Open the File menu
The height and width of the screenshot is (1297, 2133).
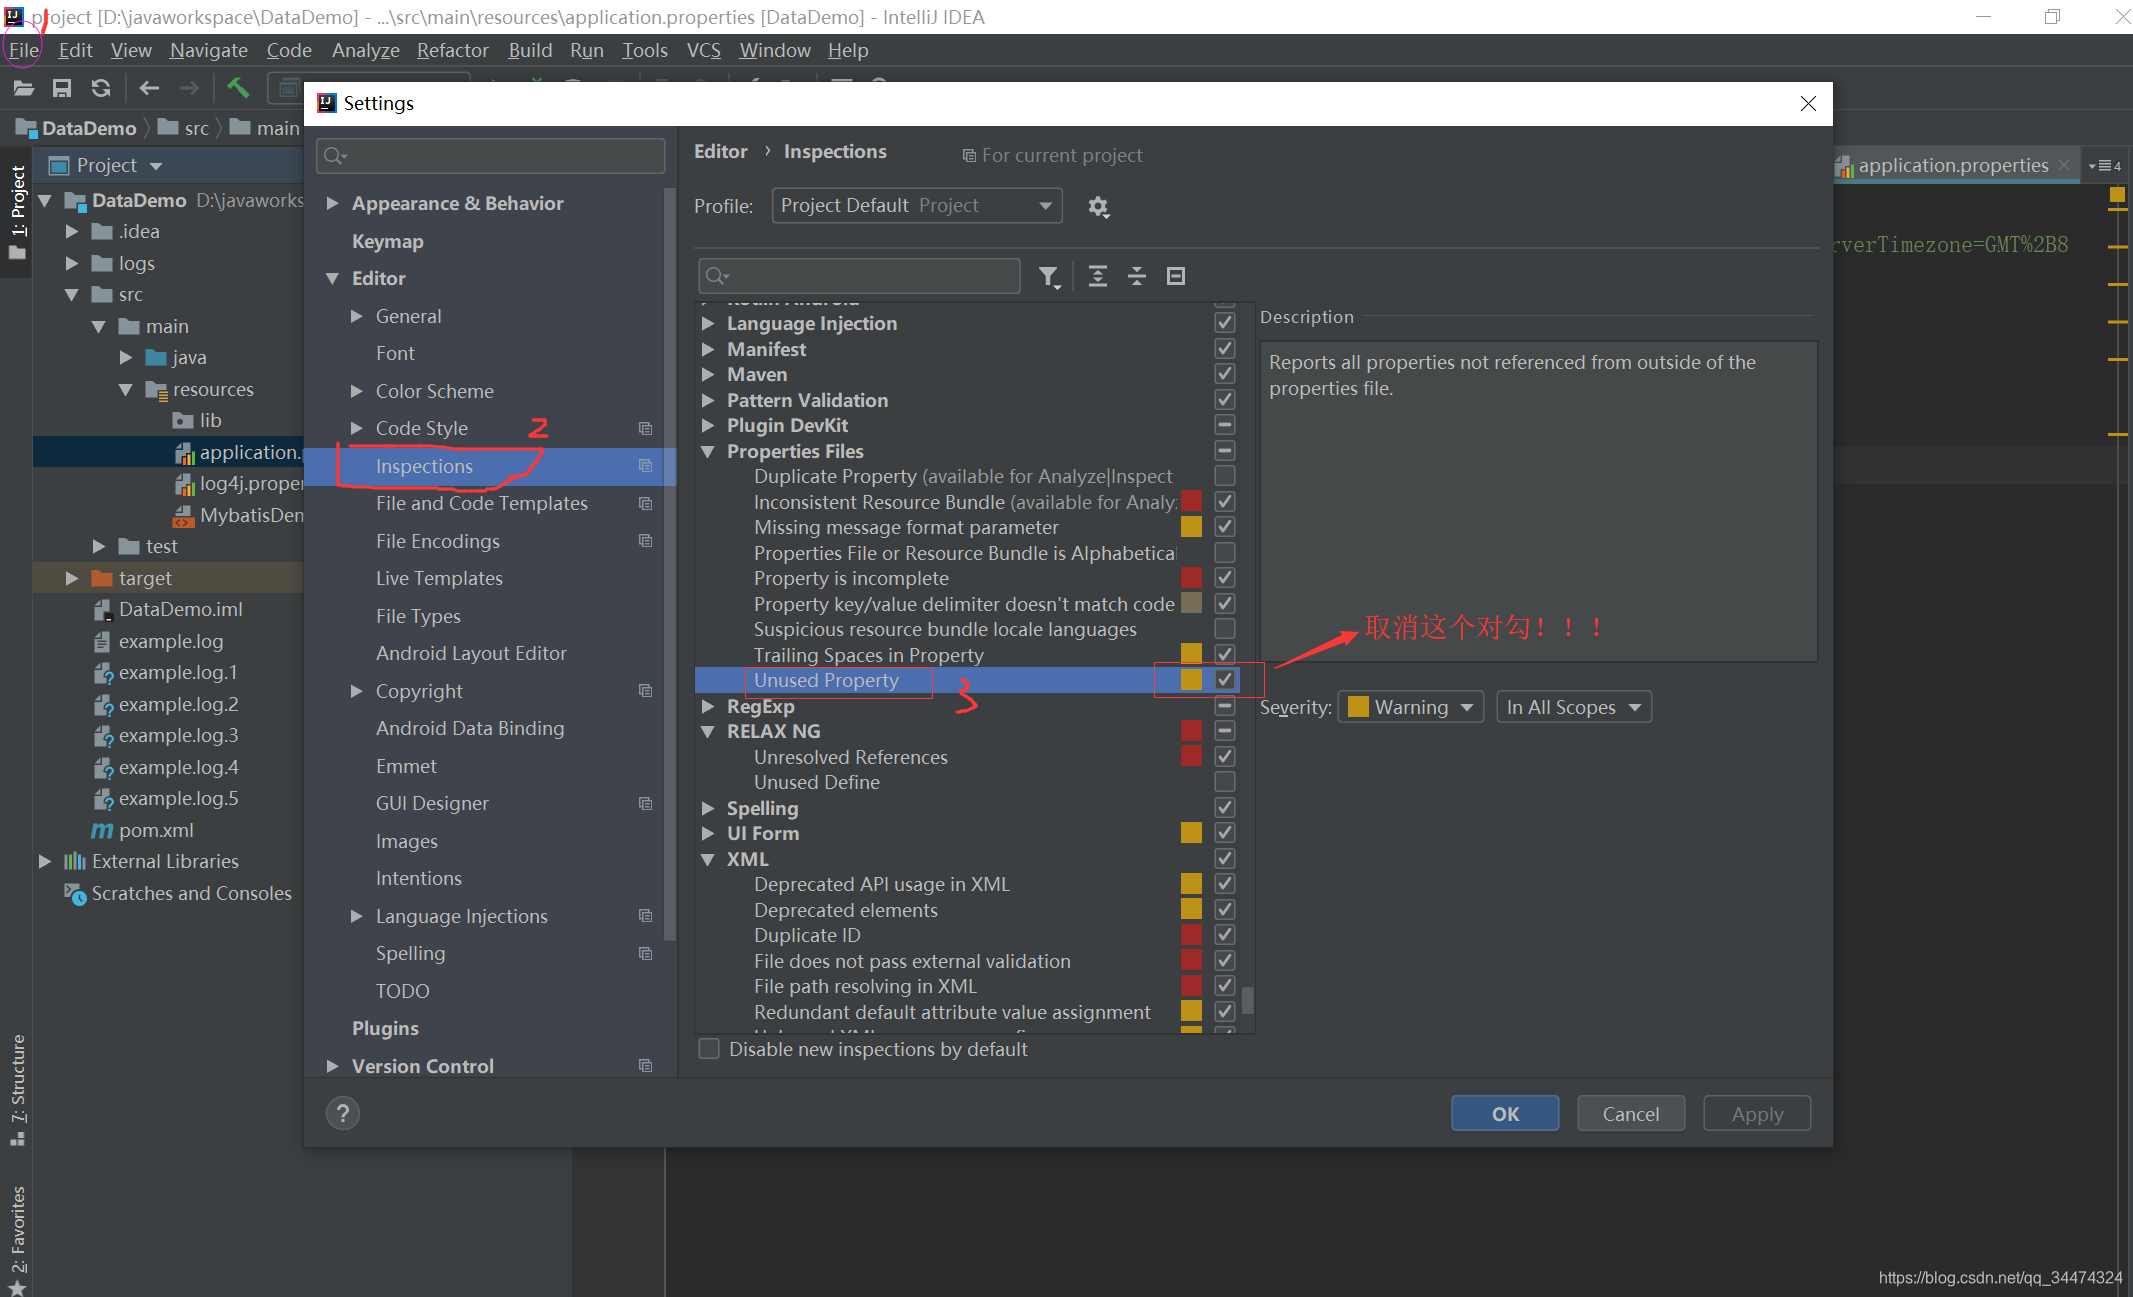[x=24, y=50]
